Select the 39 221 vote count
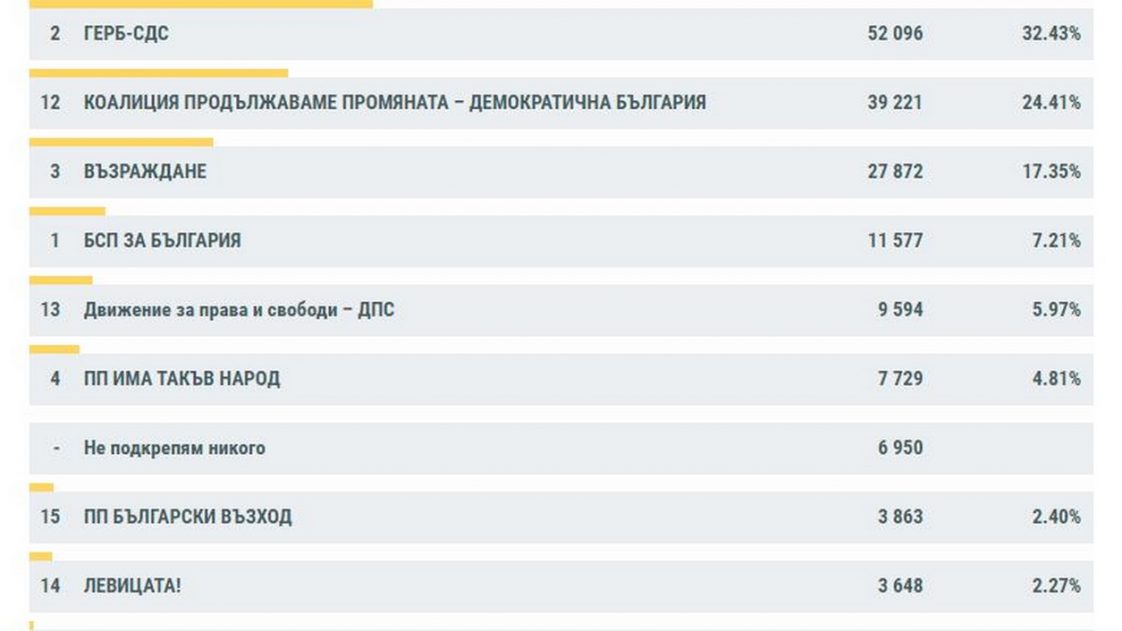This screenshot has width=1122, height=631. point(895,103)
